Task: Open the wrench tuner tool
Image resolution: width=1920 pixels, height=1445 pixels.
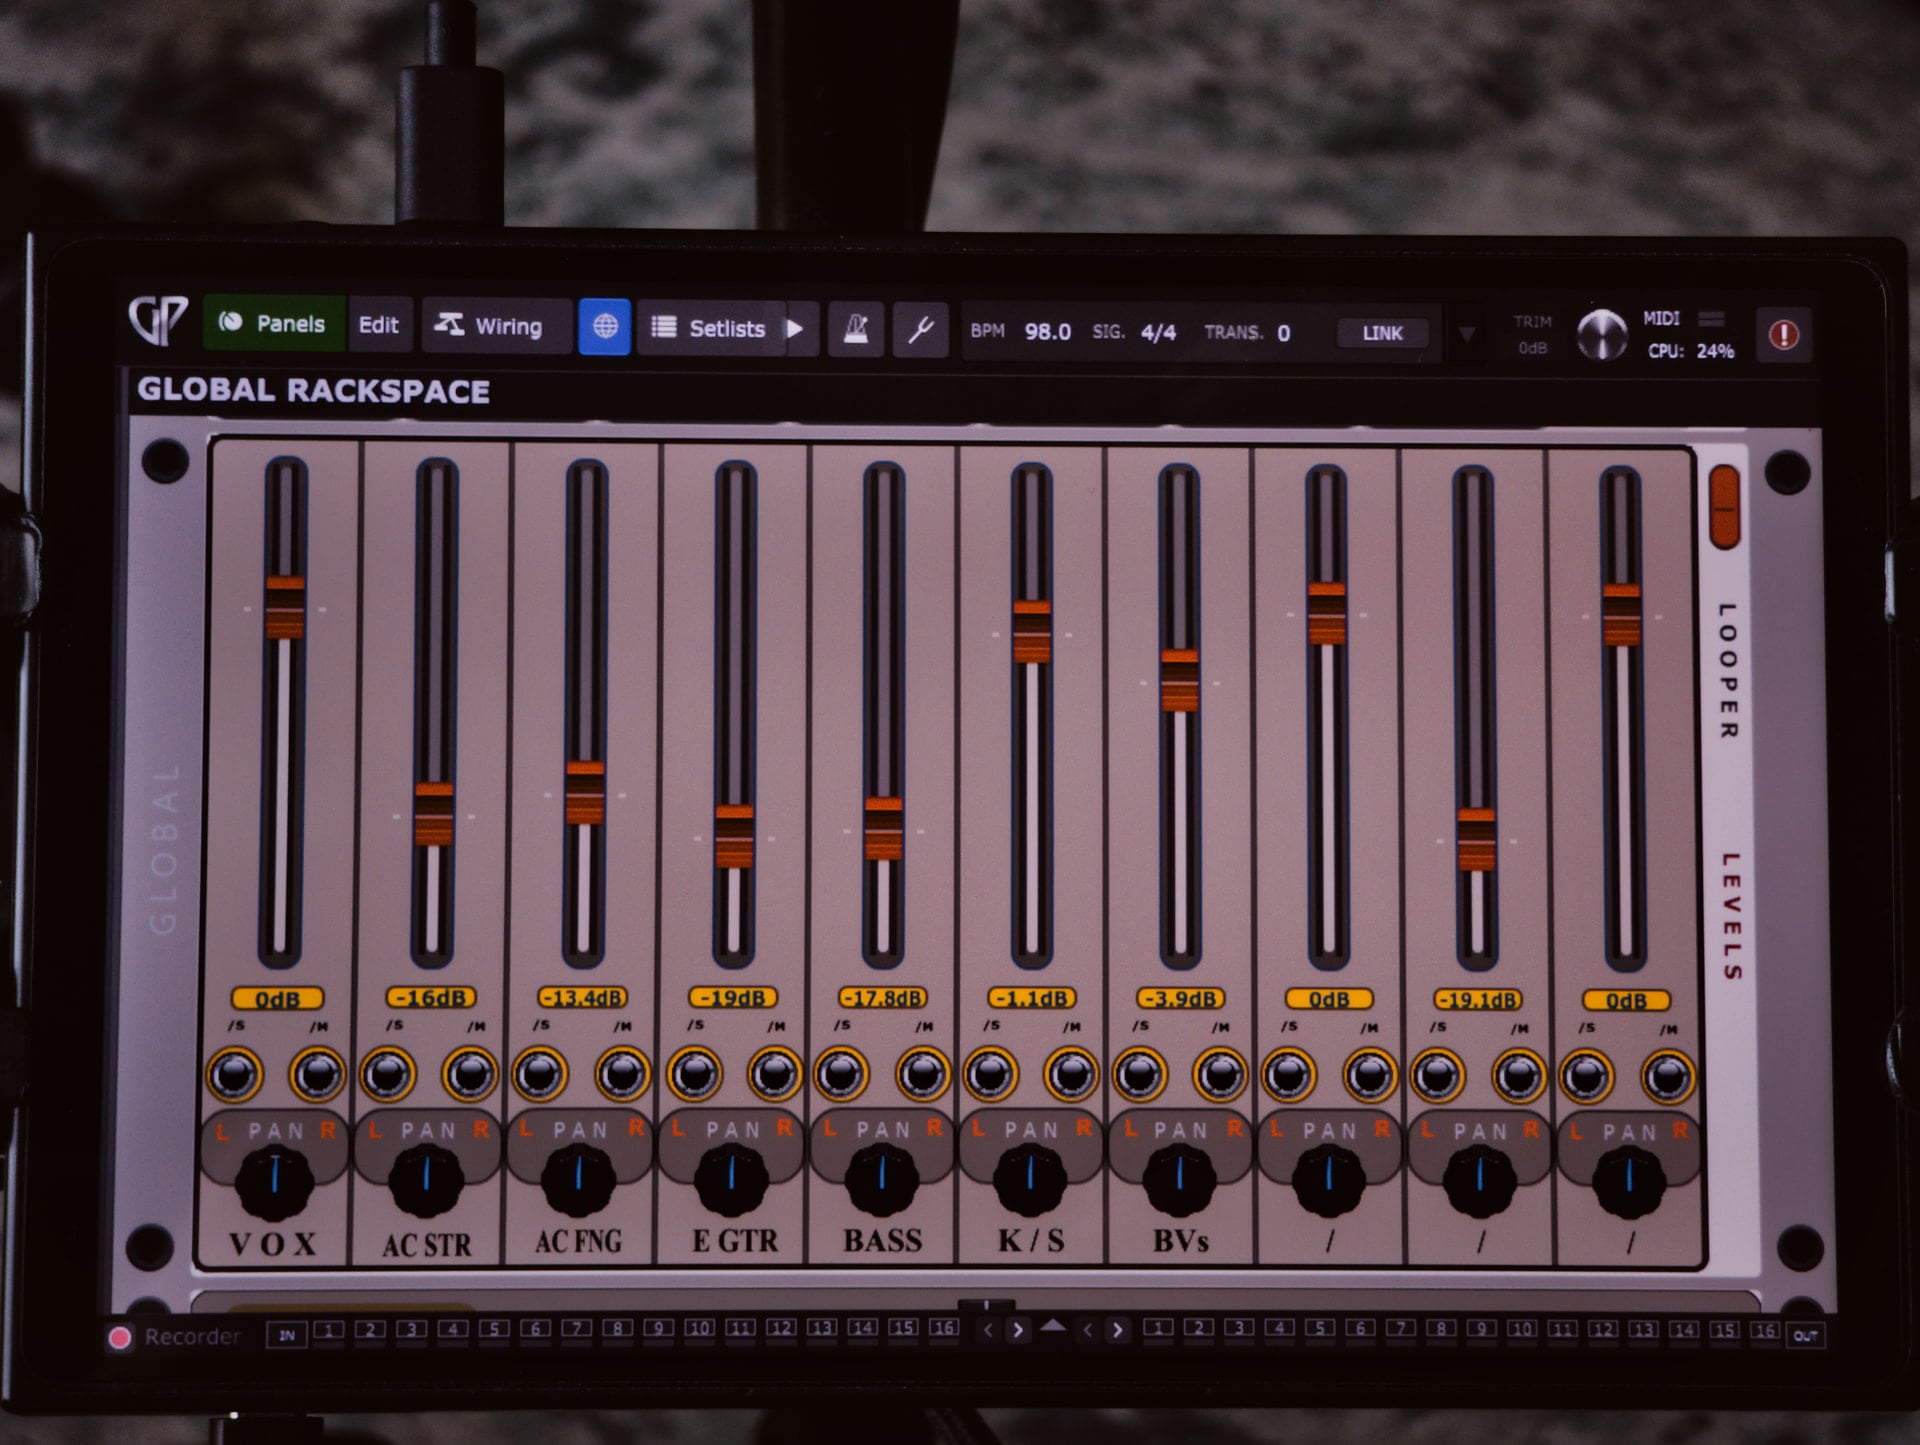Action: (x=920, y=329)
